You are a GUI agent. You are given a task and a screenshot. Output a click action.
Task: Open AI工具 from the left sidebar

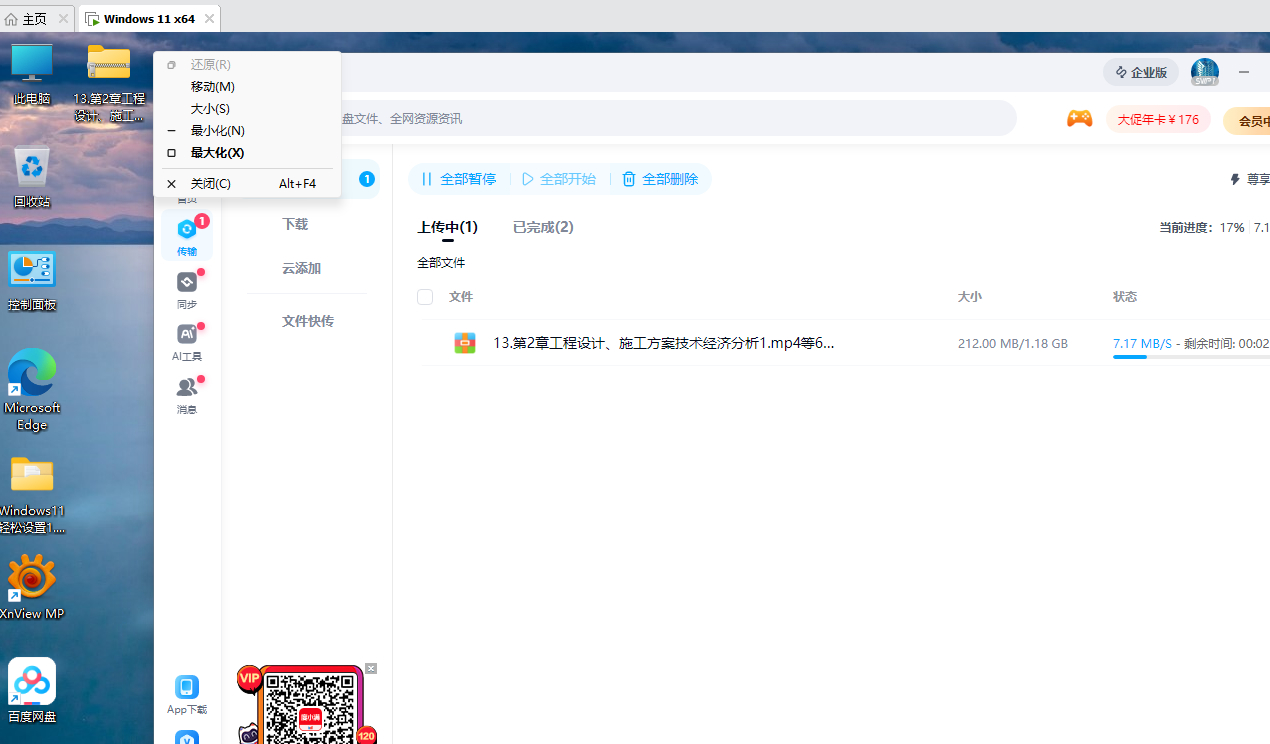pyautogui.click(x=187, y=340)
